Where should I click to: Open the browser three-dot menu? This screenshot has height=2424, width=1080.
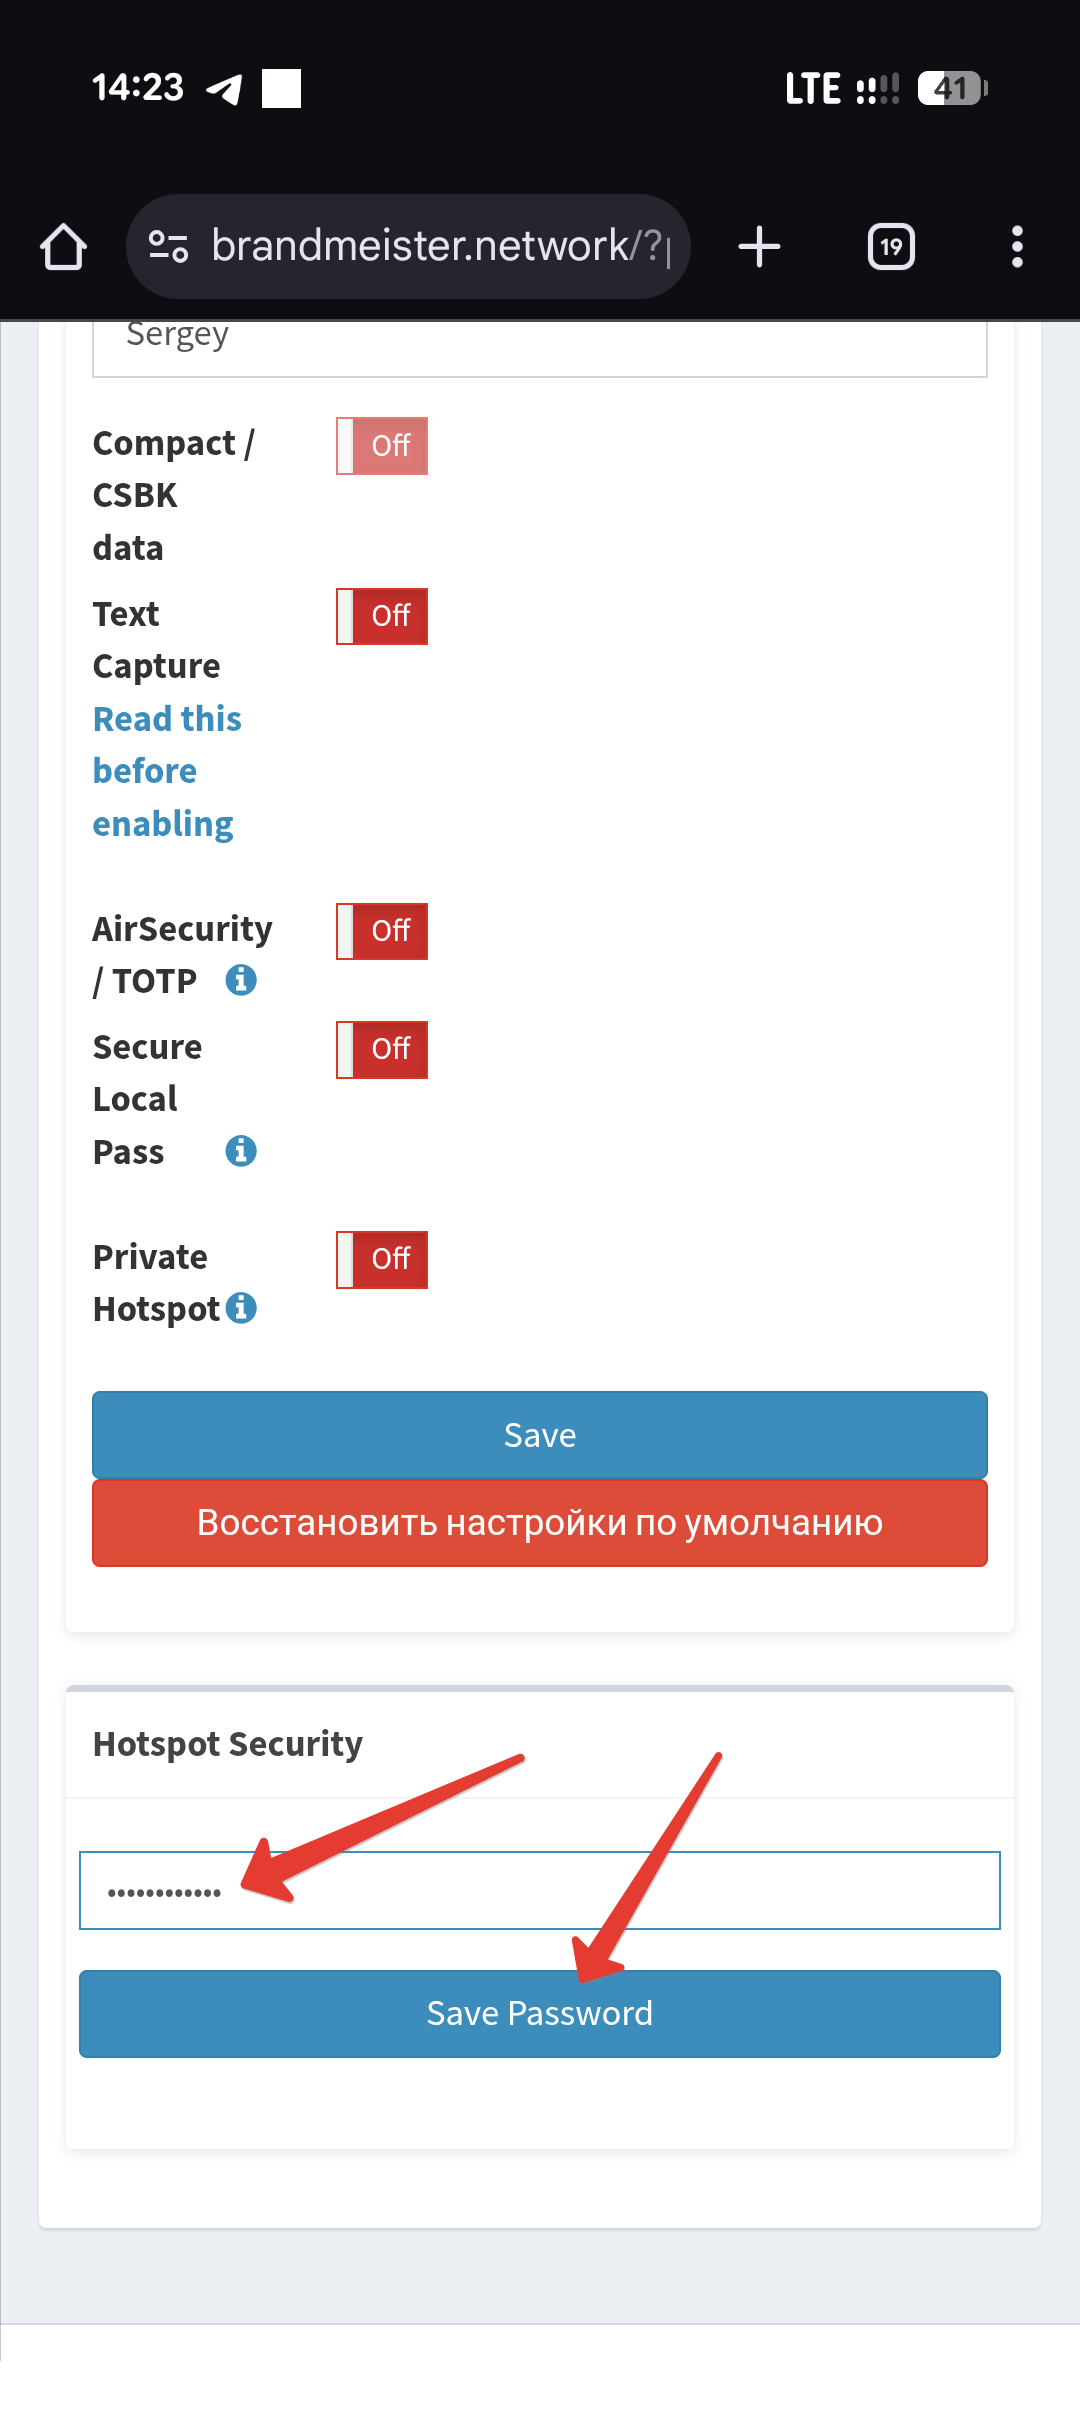tap(1017, 247)
